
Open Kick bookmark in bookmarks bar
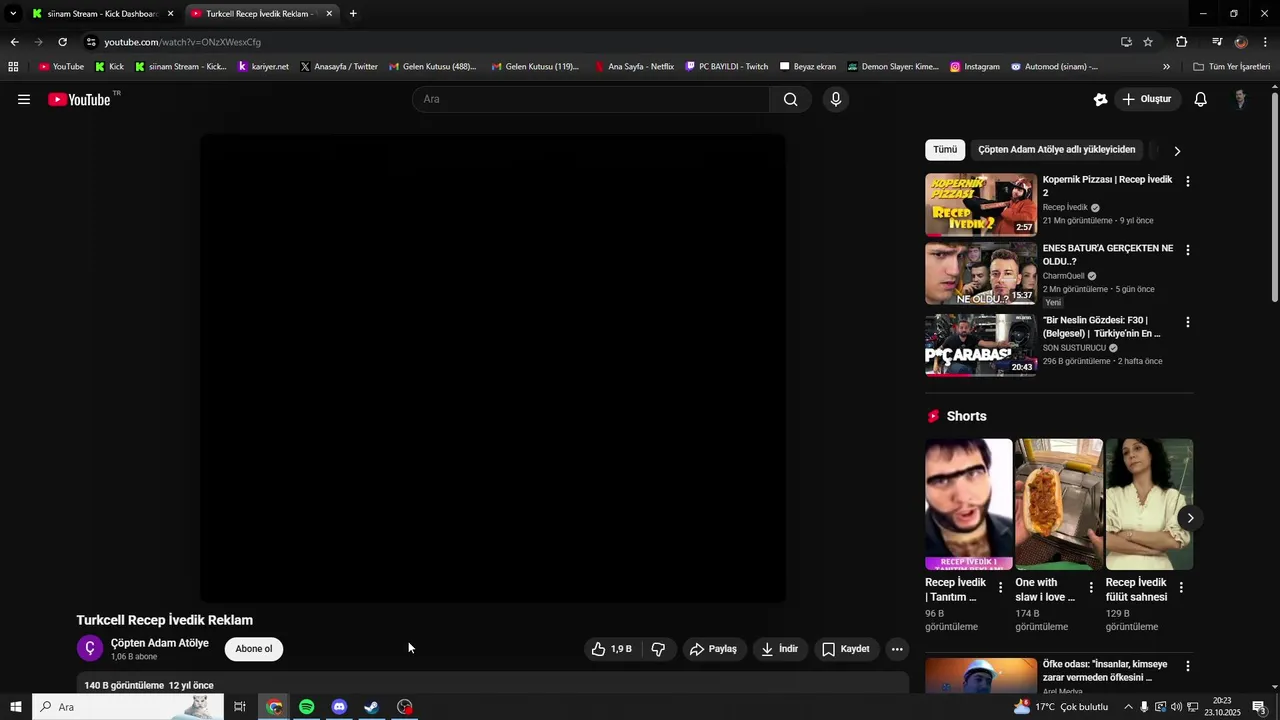109,67
